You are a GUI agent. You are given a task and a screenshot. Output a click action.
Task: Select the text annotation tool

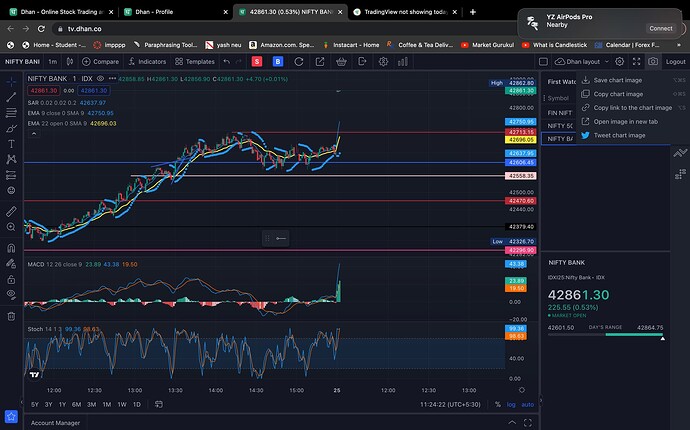pyautogui.click(x=11, y=144)
